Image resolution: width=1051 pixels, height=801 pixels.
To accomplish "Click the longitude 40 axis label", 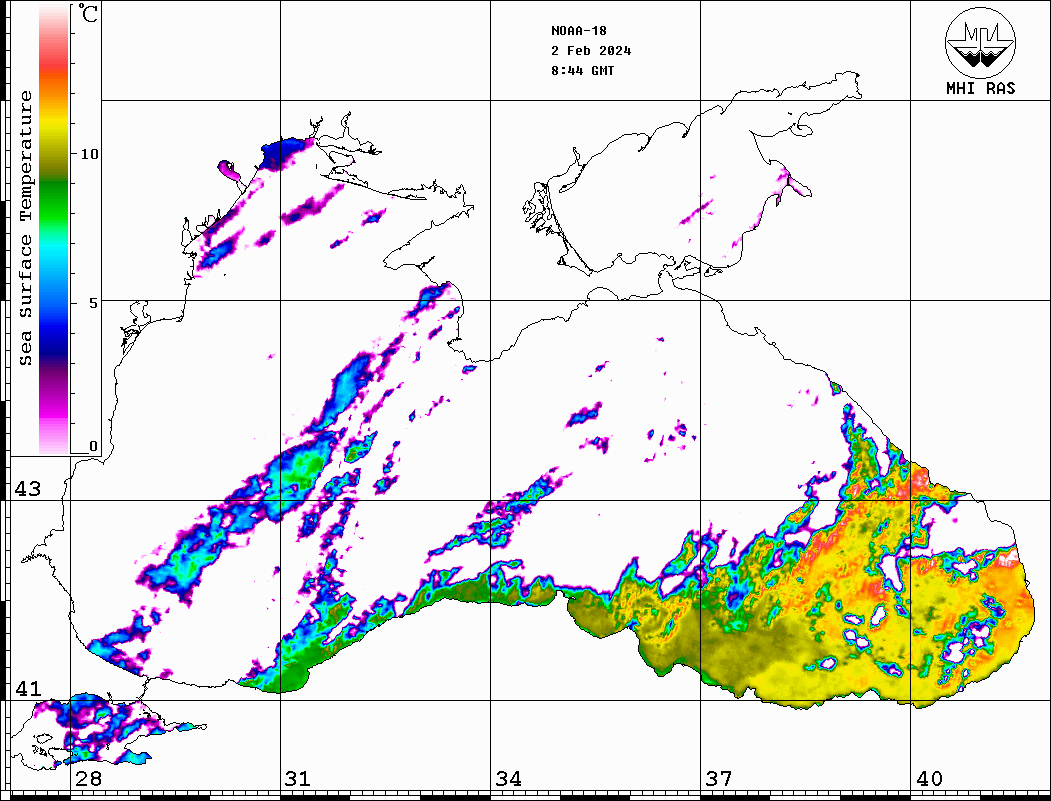I will point(928,779).
